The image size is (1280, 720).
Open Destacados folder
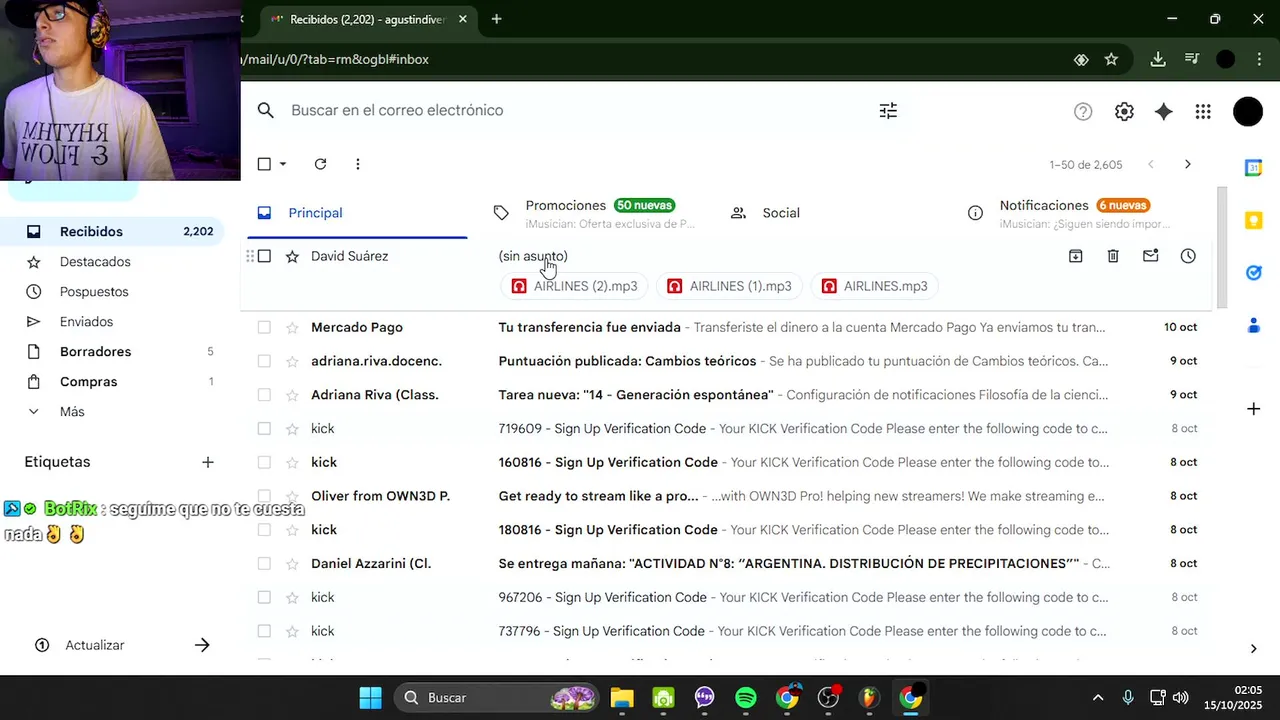112,262
